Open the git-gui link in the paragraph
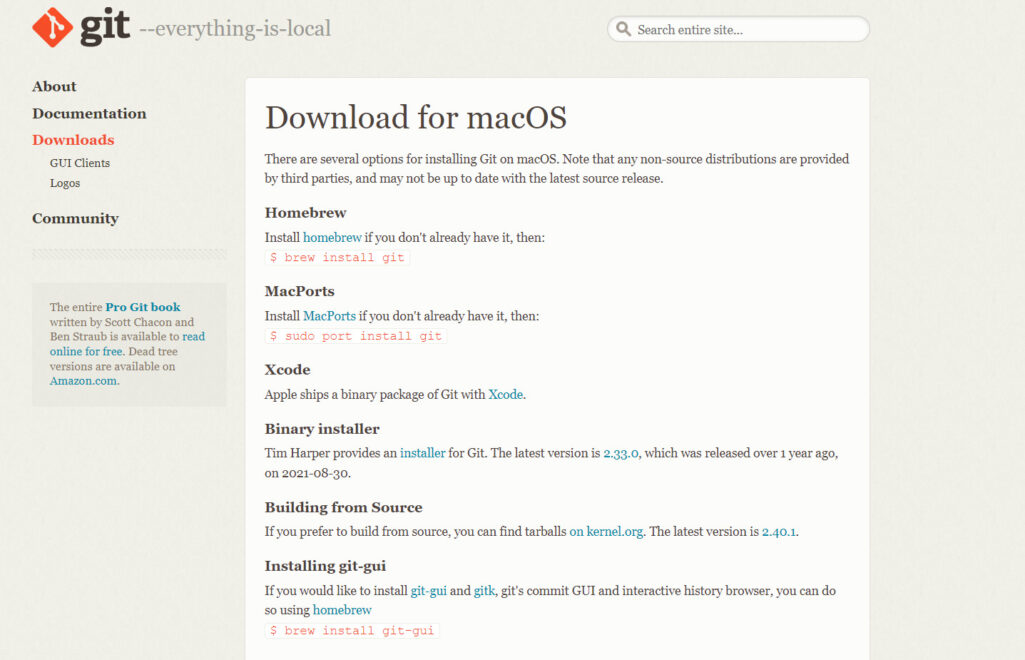 (428, 590)
